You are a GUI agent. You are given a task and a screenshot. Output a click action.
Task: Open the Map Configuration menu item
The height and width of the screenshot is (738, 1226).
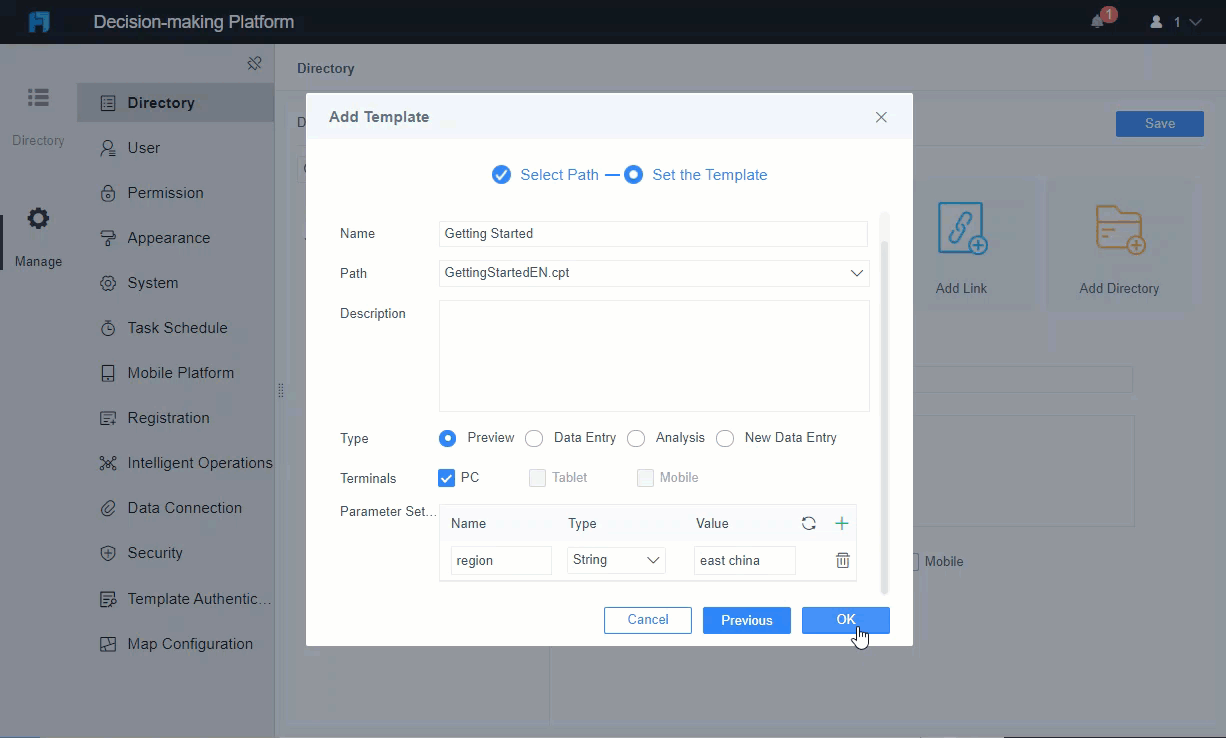pos(175,644)
